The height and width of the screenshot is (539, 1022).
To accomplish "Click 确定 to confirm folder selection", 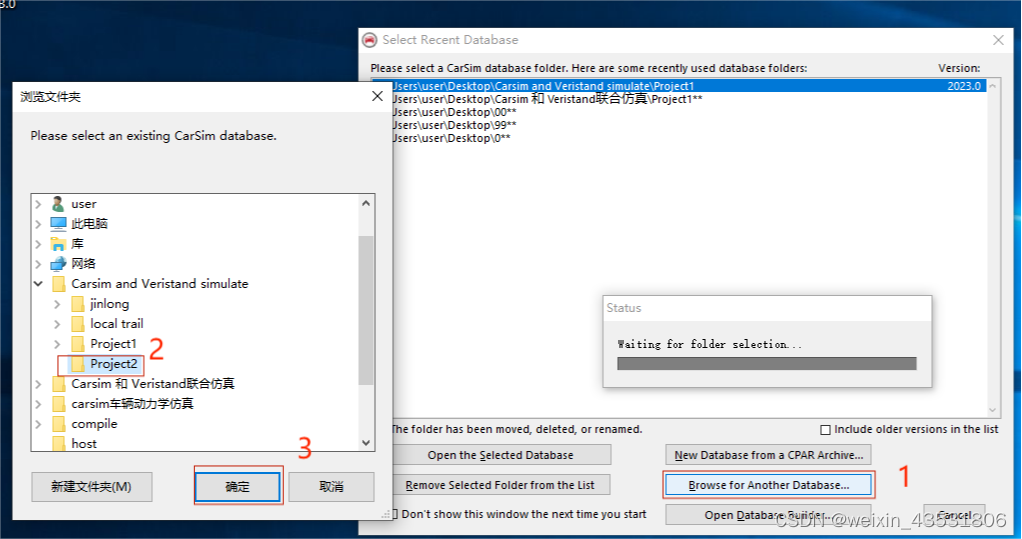I will coord(238,487).
